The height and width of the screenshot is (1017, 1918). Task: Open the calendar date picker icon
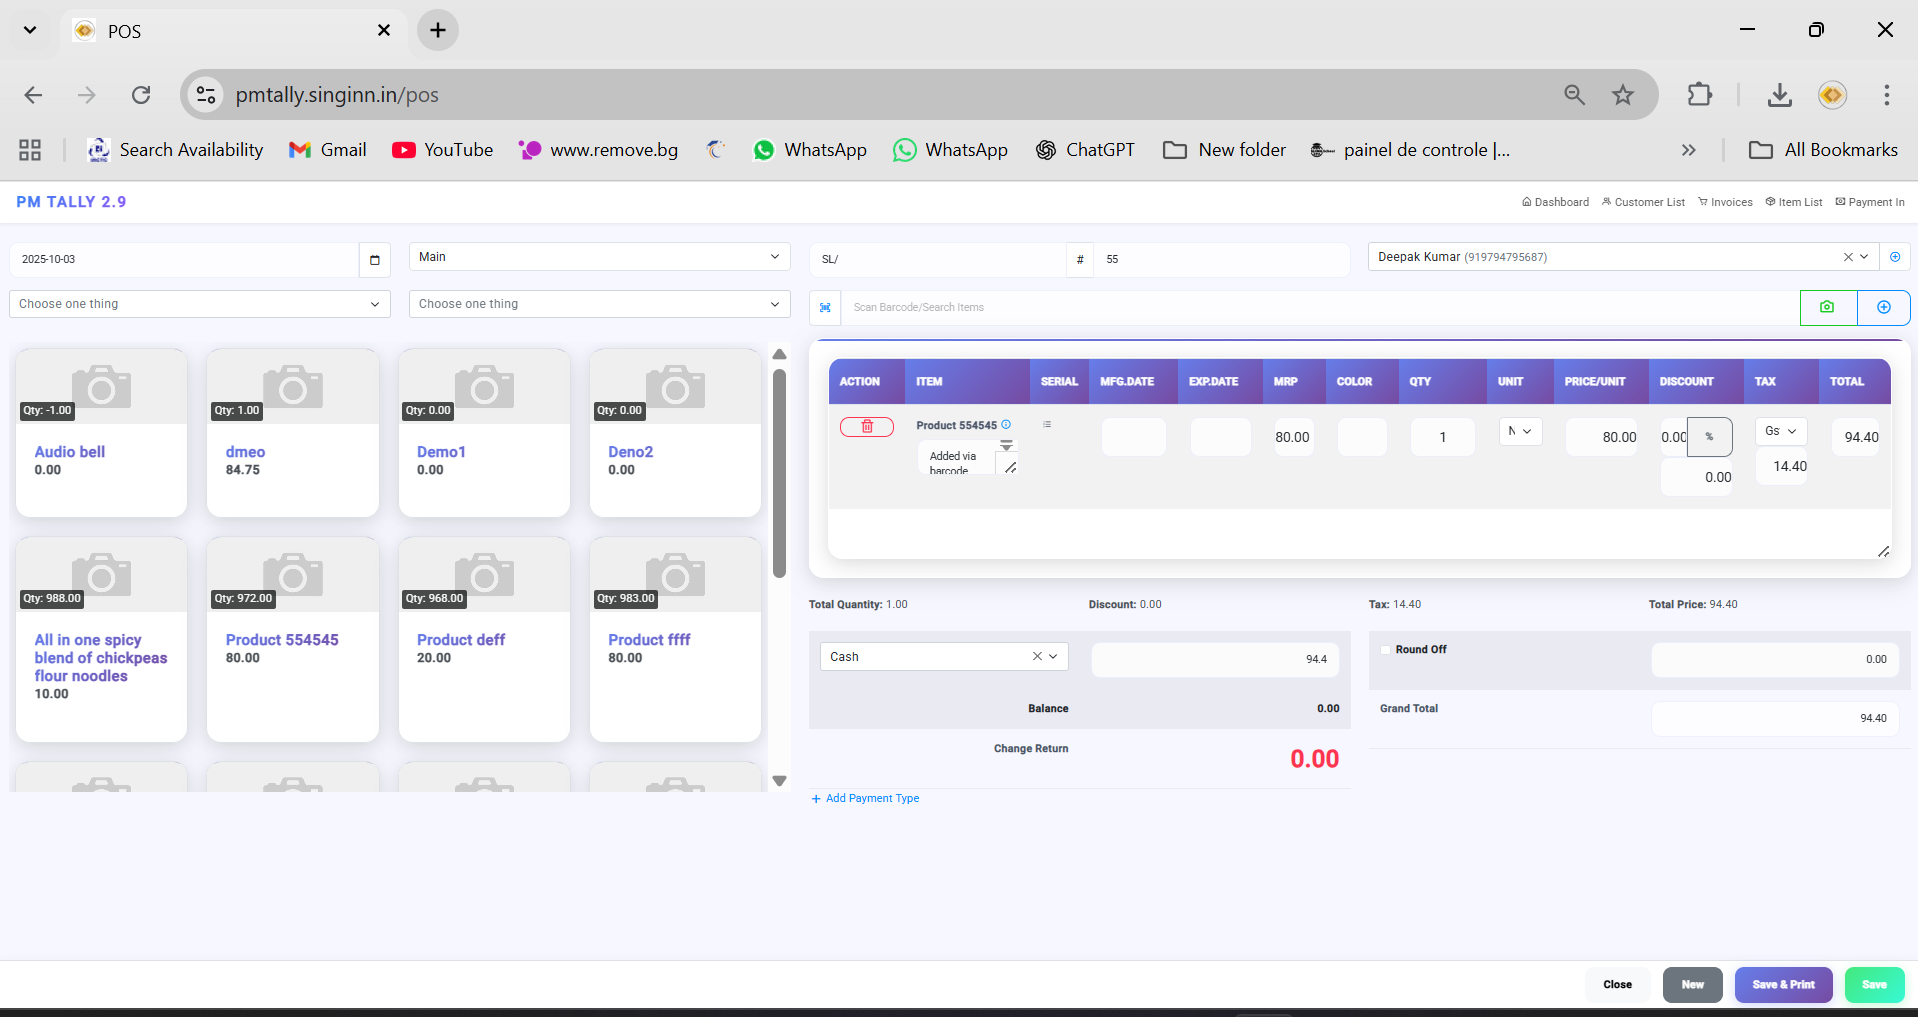(375, 260)
